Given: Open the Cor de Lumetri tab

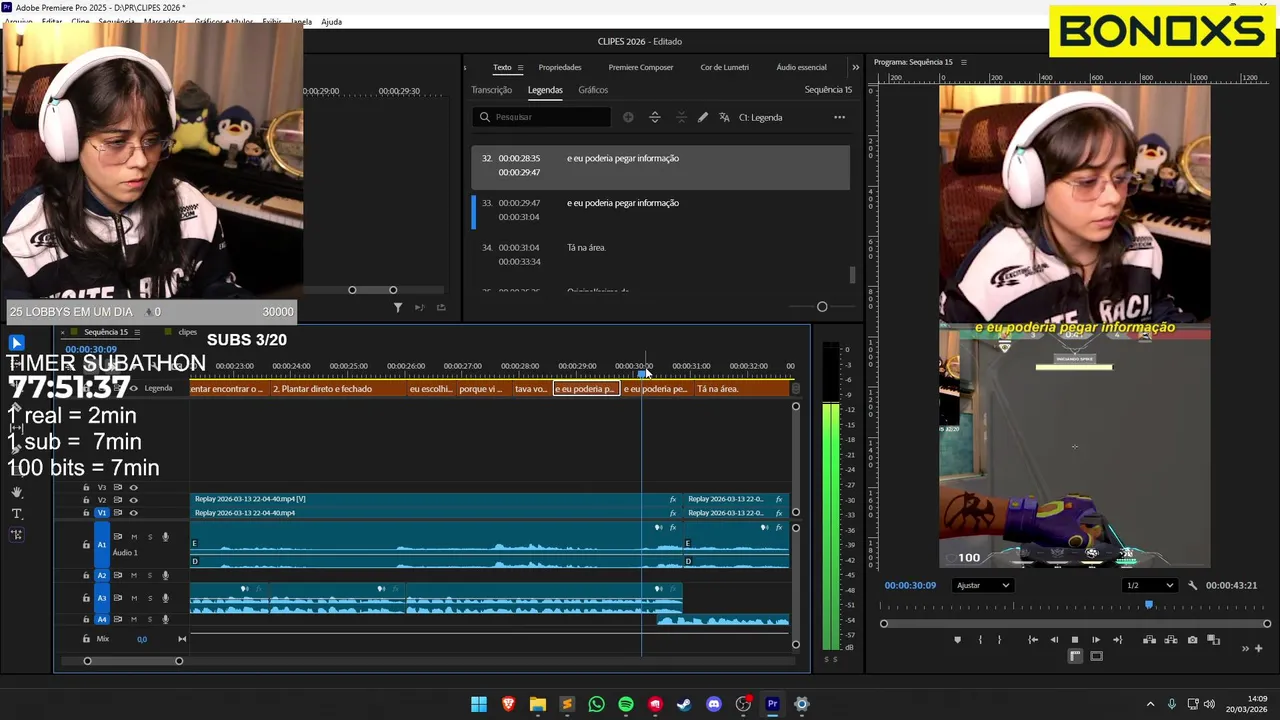Looking at the screenshot, I should coord(725,67).
